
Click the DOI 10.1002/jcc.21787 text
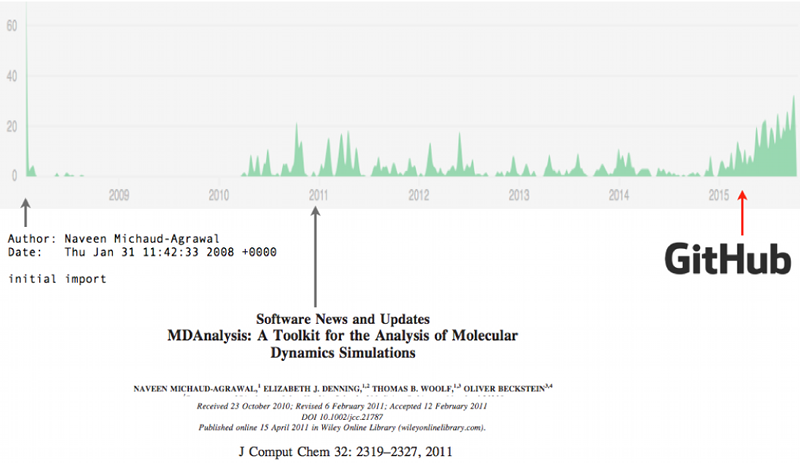342,417
